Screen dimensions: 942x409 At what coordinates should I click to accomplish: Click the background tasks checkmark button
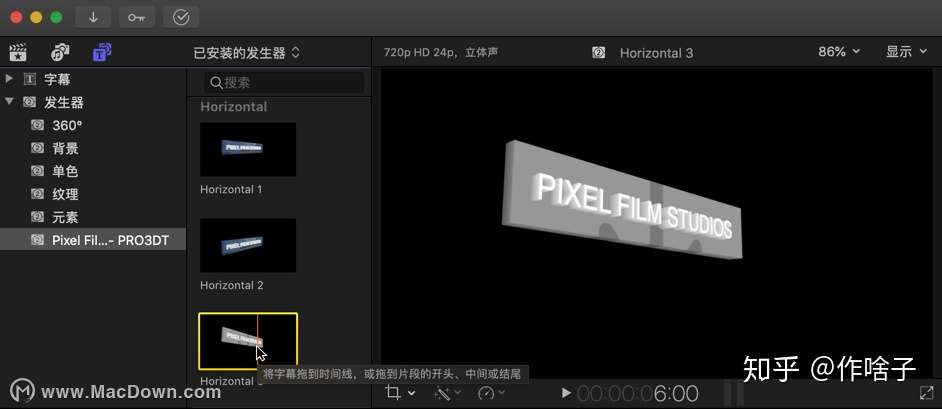(x=181, y=17)
